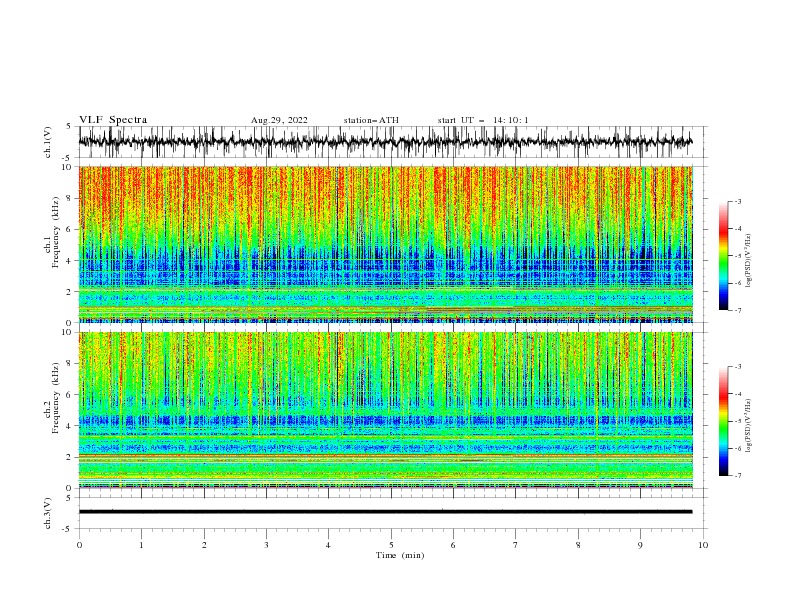Click the "-3" label on ch.1 colorbar
The height and width of the screenshot is (612, 792).
738,201
